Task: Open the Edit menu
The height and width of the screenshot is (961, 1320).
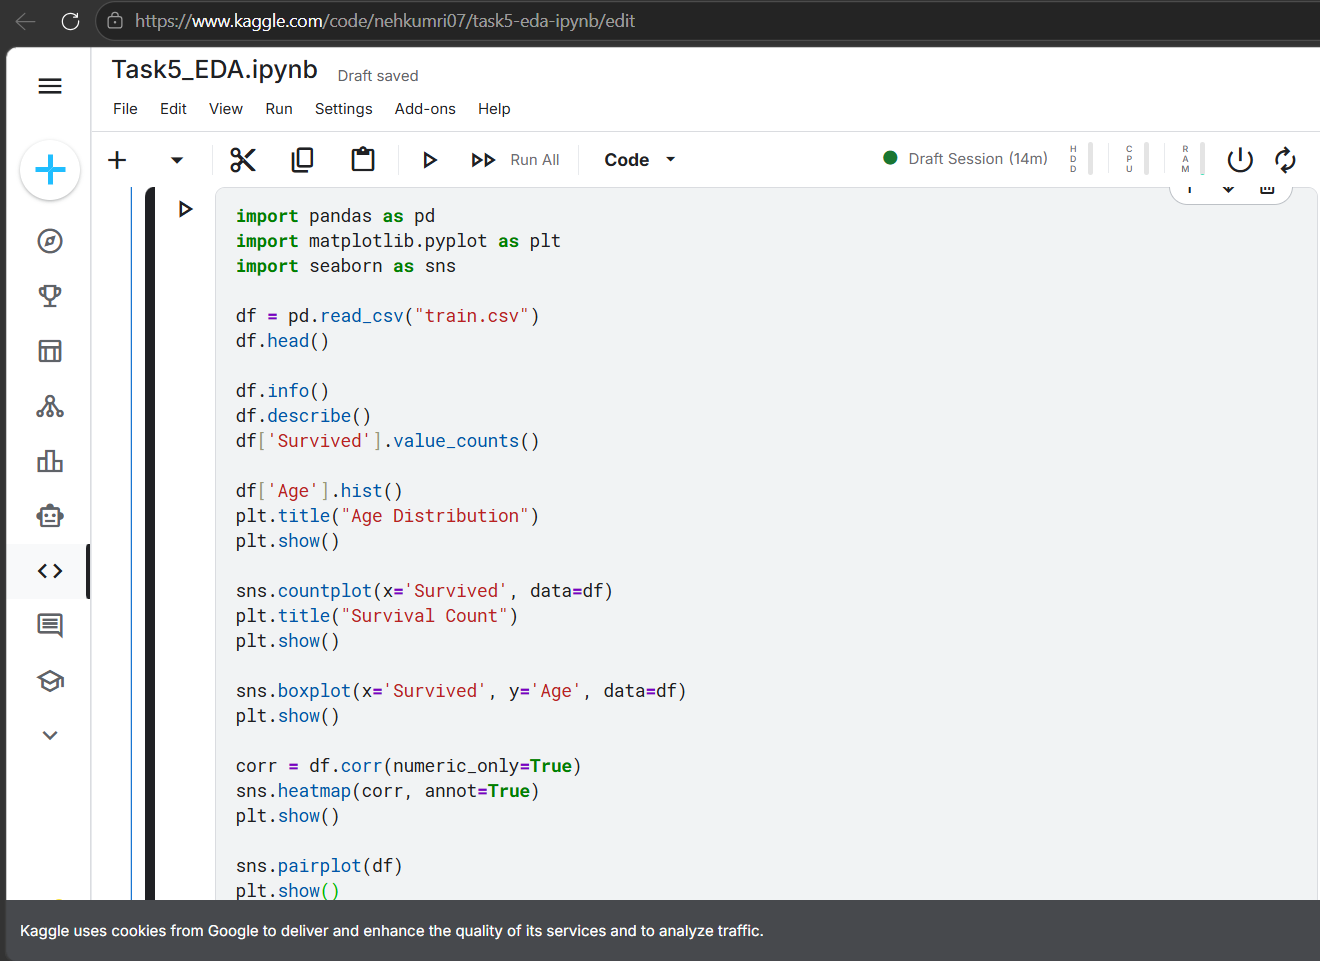Action: 173,109
